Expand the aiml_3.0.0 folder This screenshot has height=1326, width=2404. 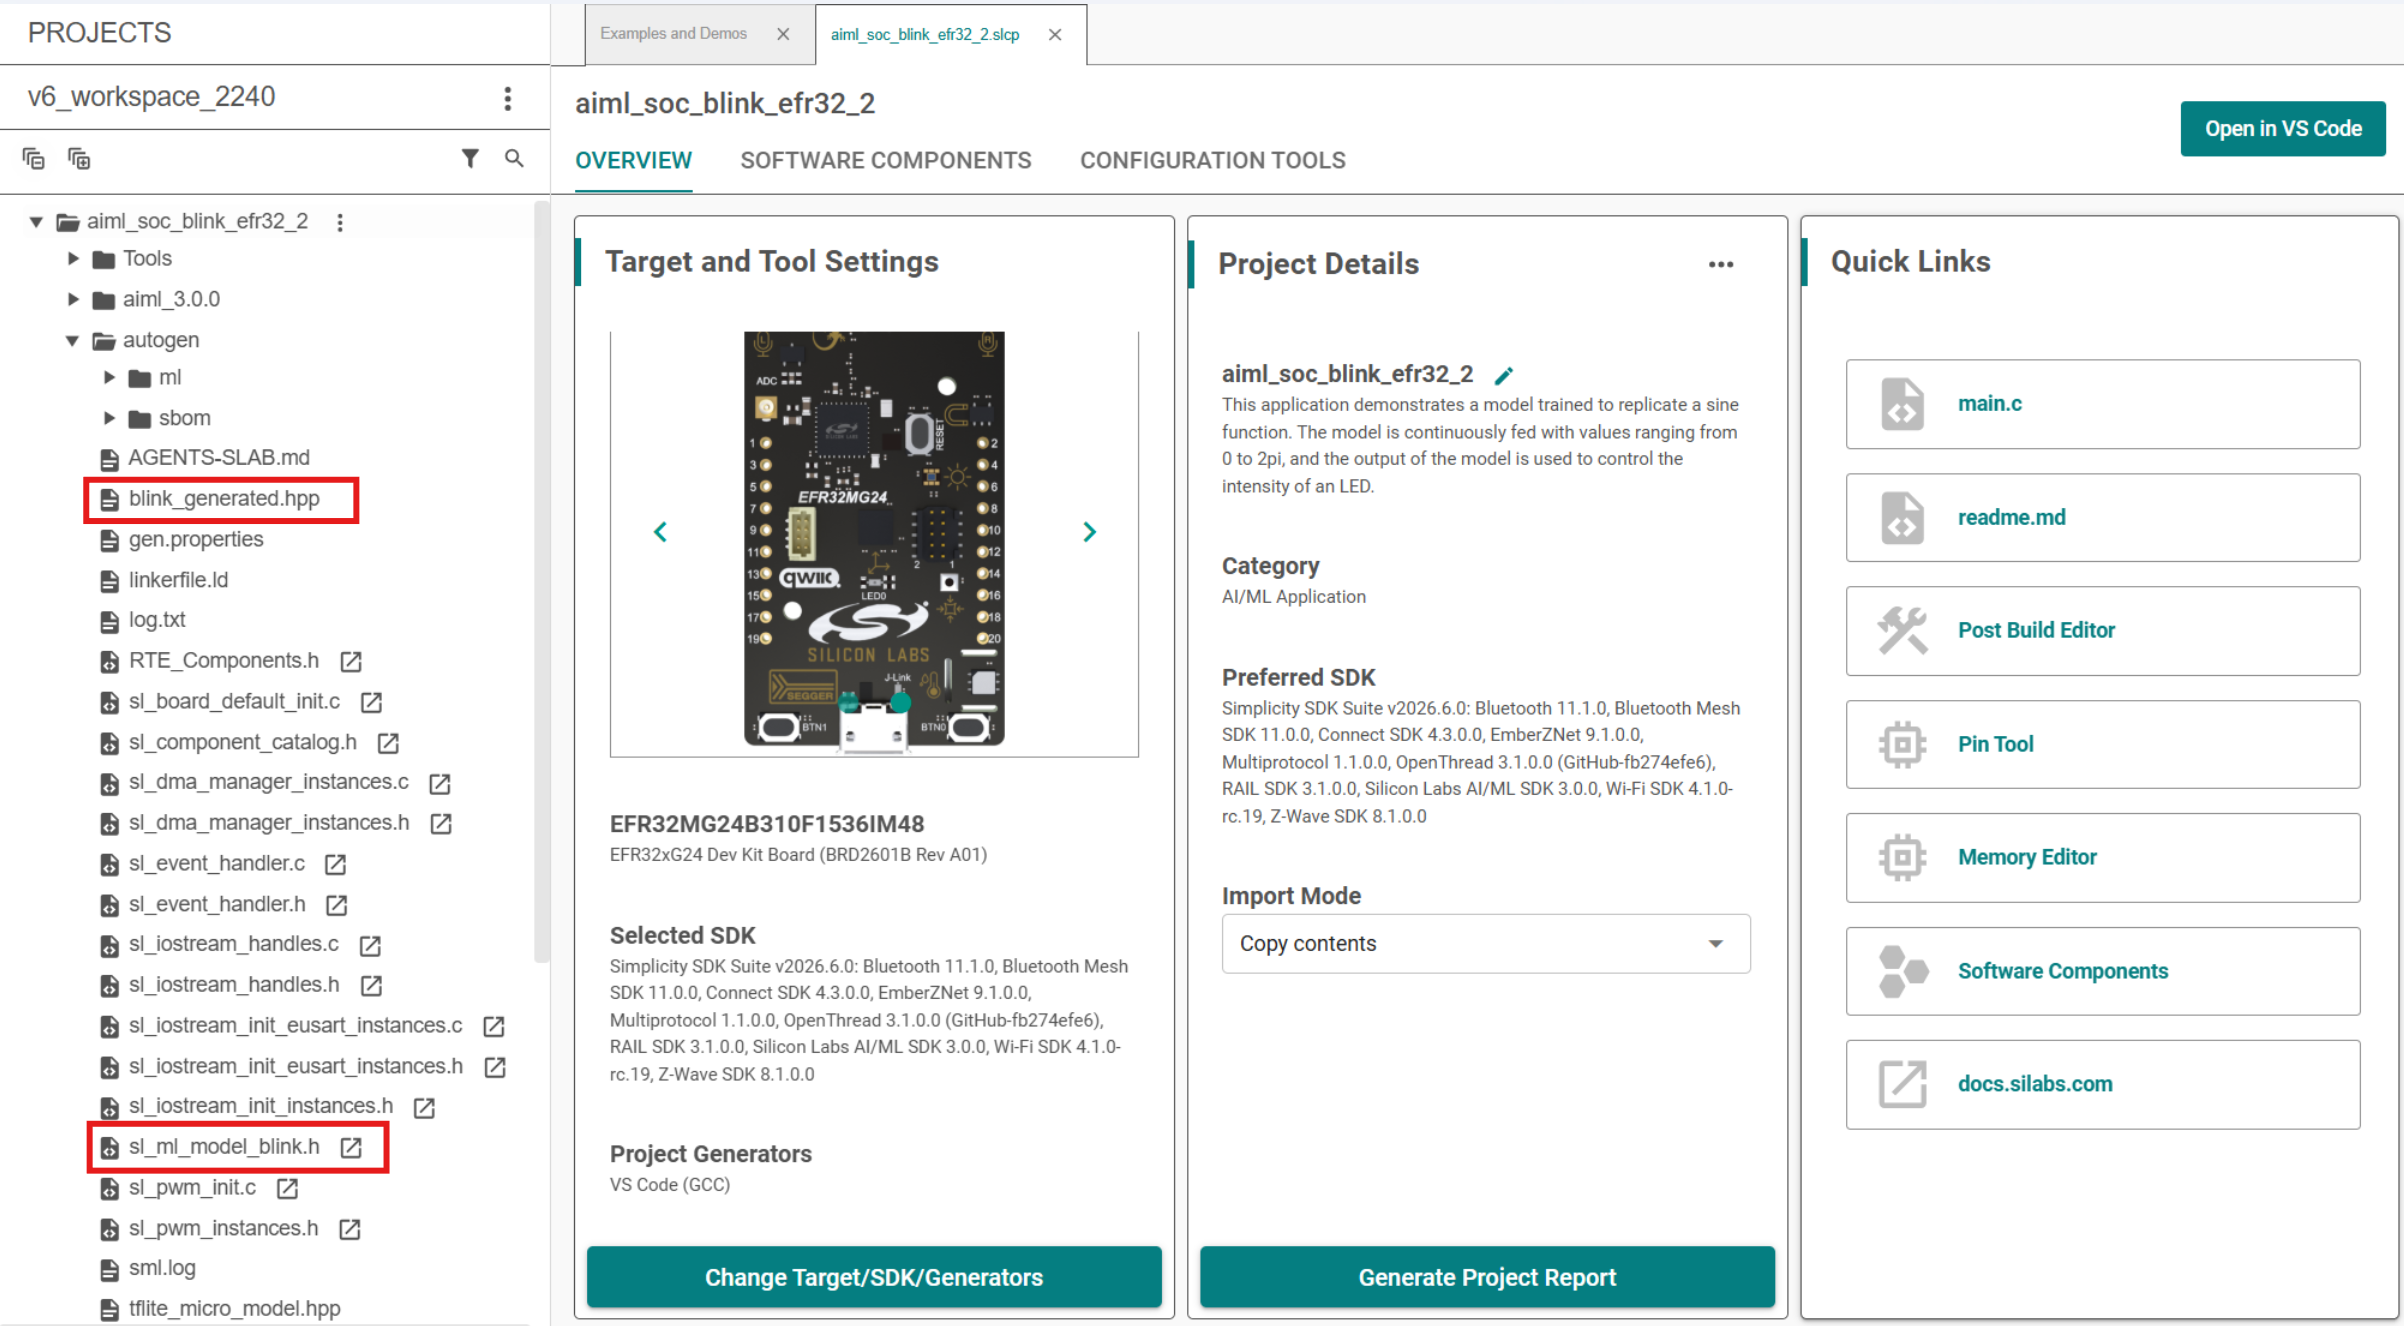(x=73, y=300)
